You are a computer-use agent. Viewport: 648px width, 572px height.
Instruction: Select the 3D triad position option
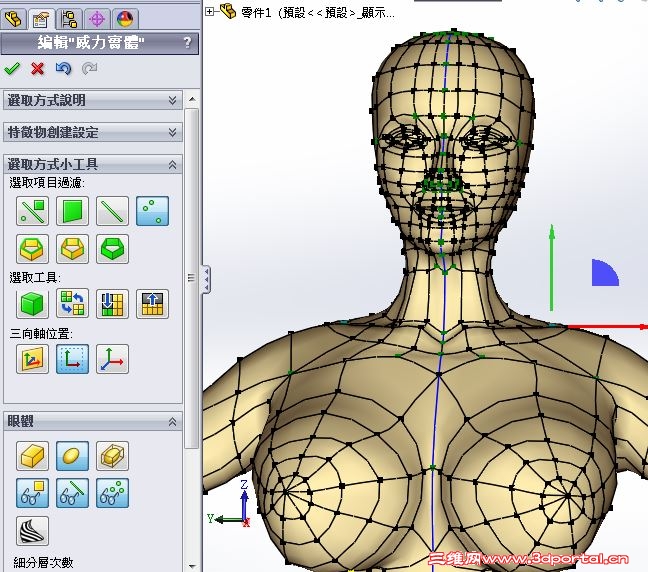pyautogui.click(x=112, y=359)
